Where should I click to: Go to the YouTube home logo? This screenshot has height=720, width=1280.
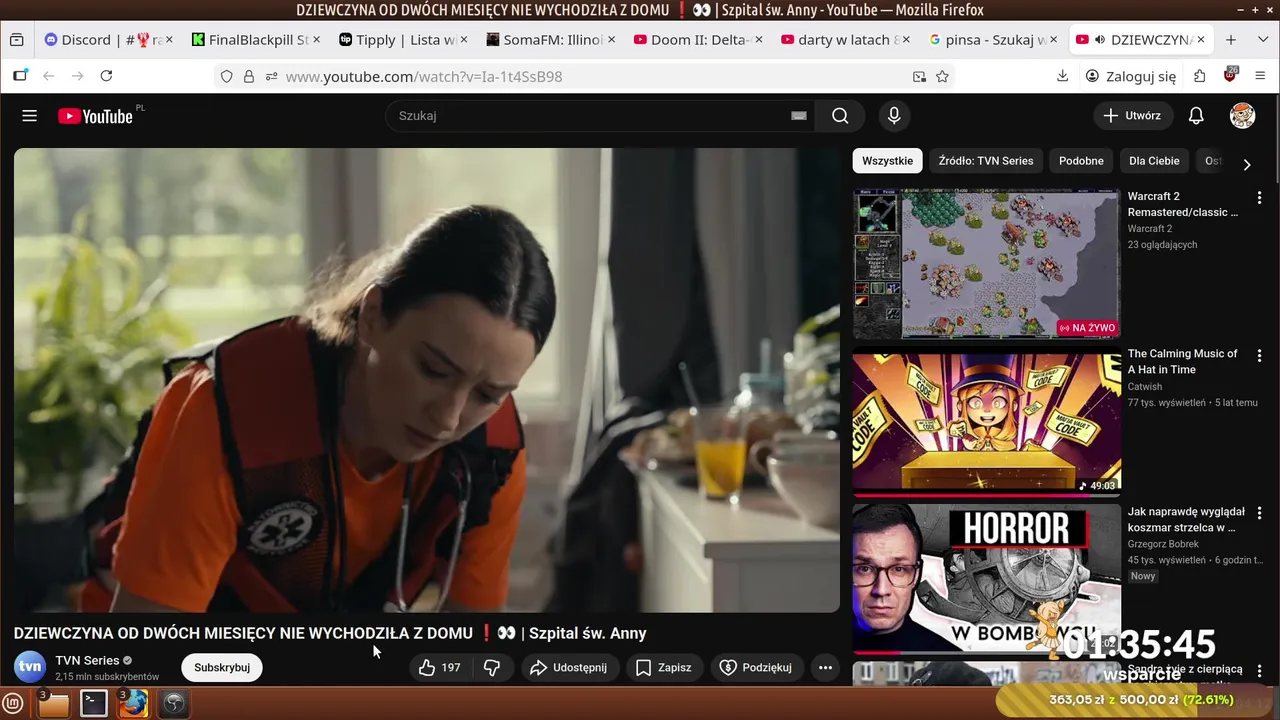point(96,116)
